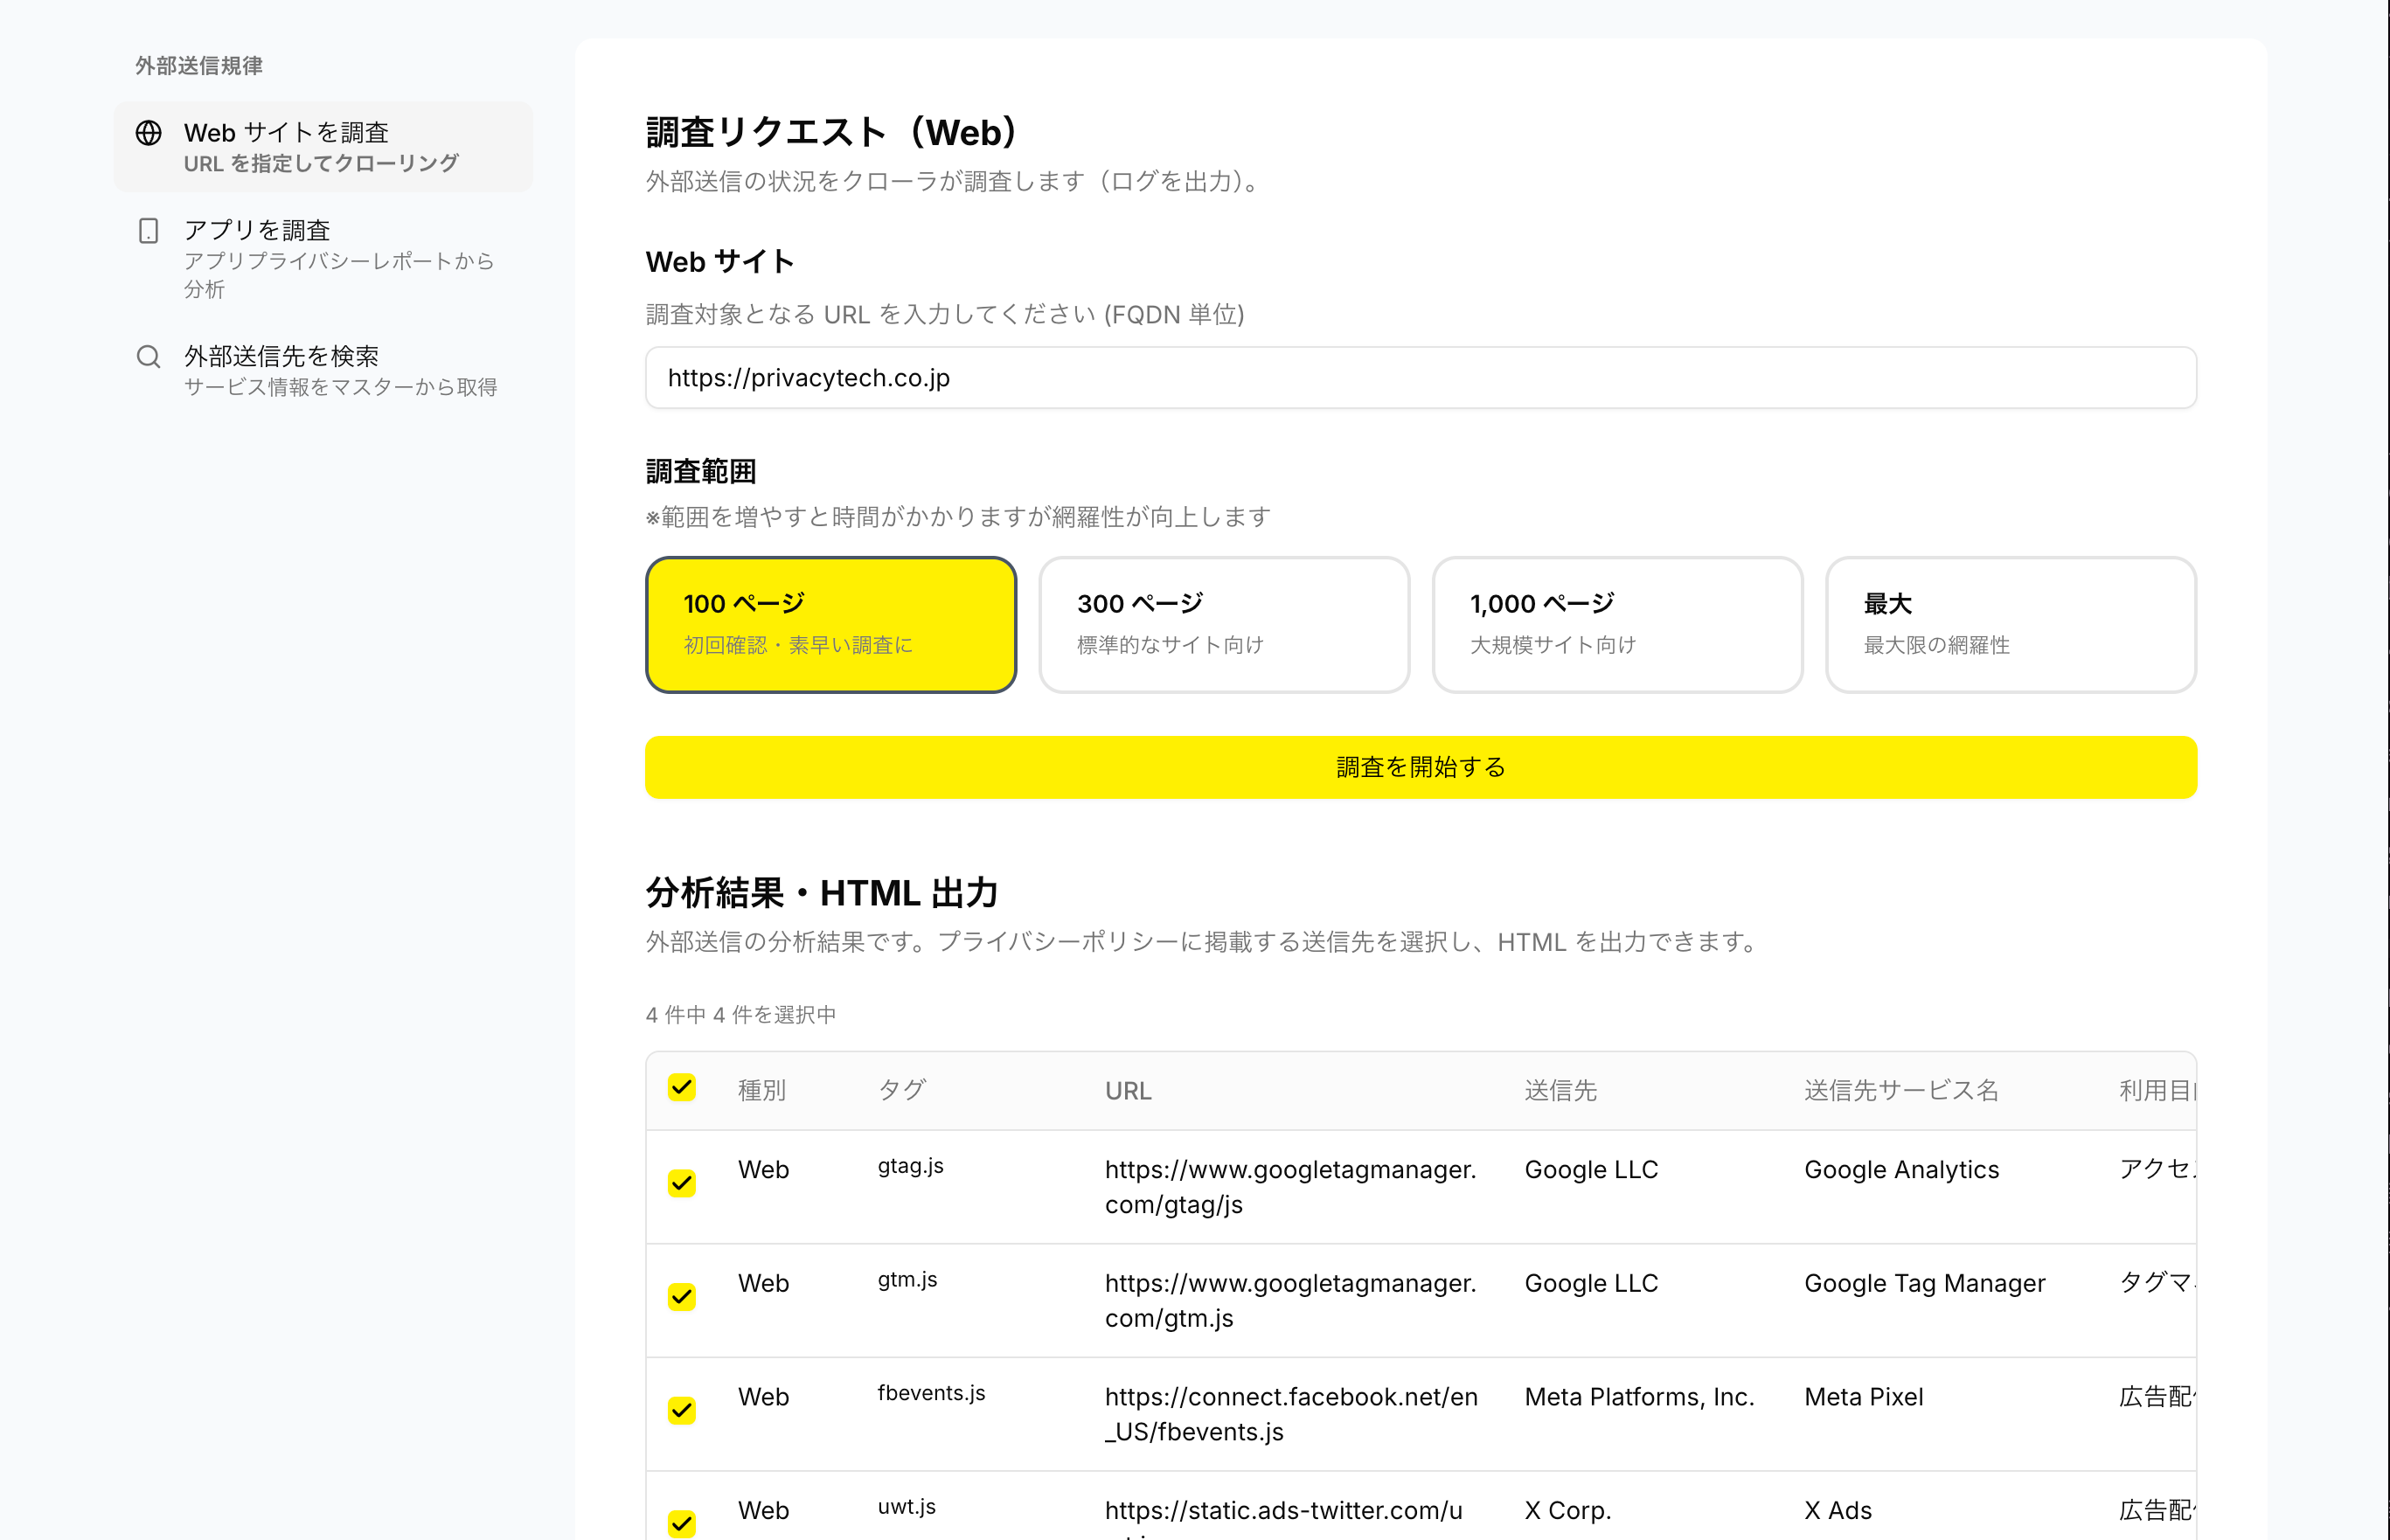This screenshot has width=2390, height=1540.
Task: Click the 調査範囲 section heading
Action: tap(701, 471)
